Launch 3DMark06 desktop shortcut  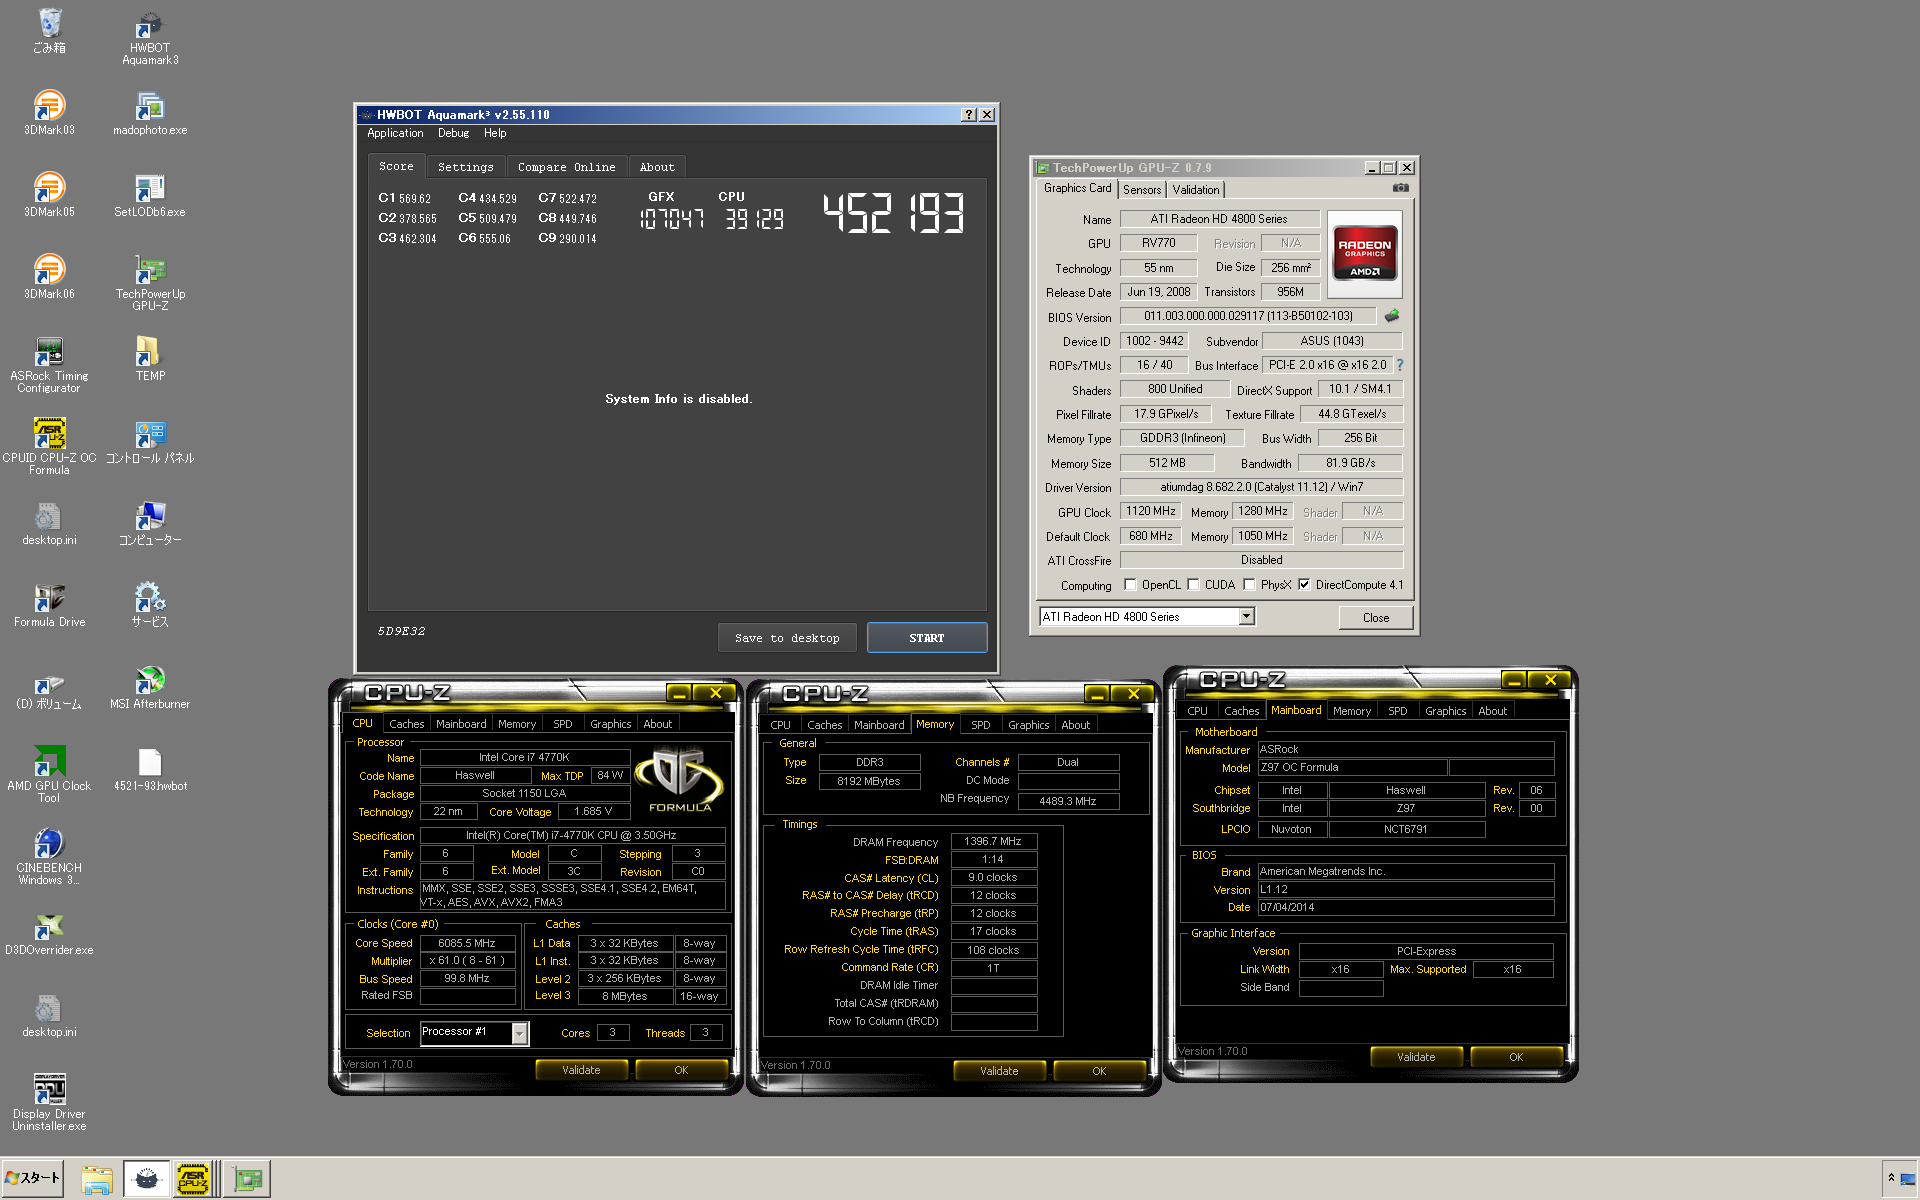[49, 276]
